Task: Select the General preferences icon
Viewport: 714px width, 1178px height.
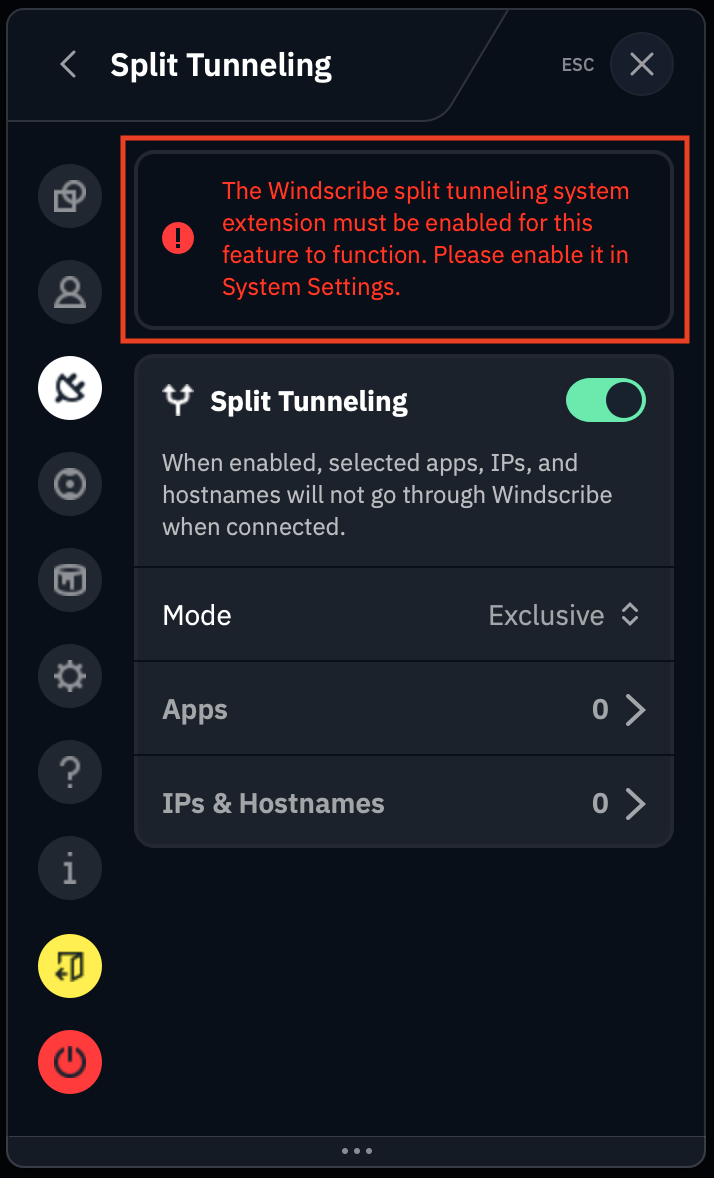Action: 69,196
